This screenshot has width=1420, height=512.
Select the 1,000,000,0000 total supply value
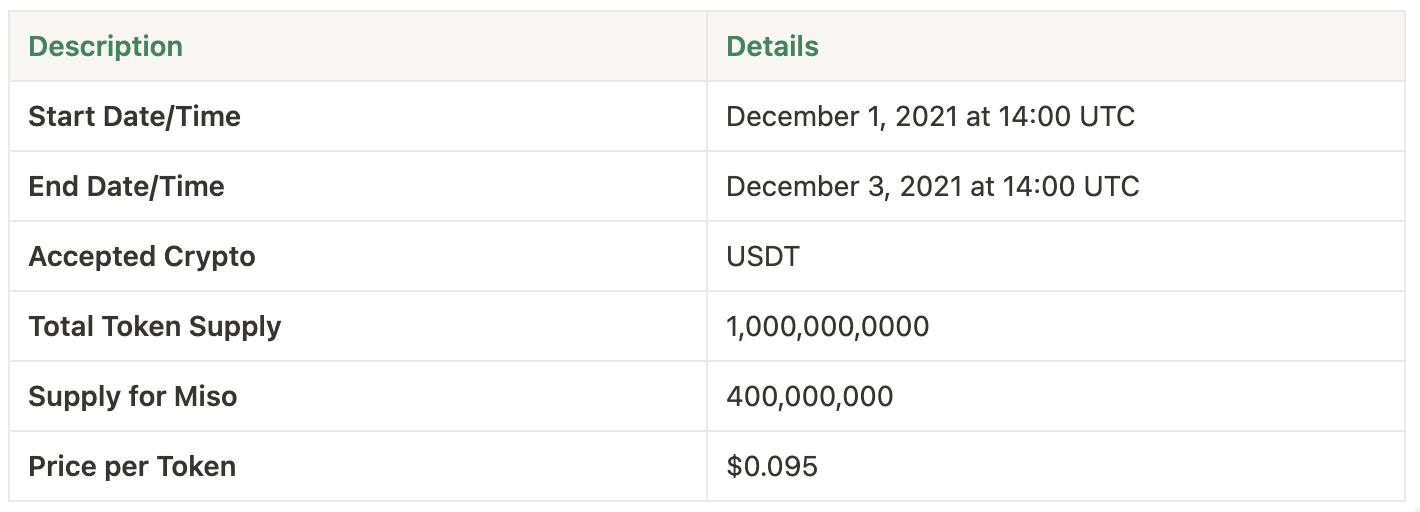pos(827,326)
